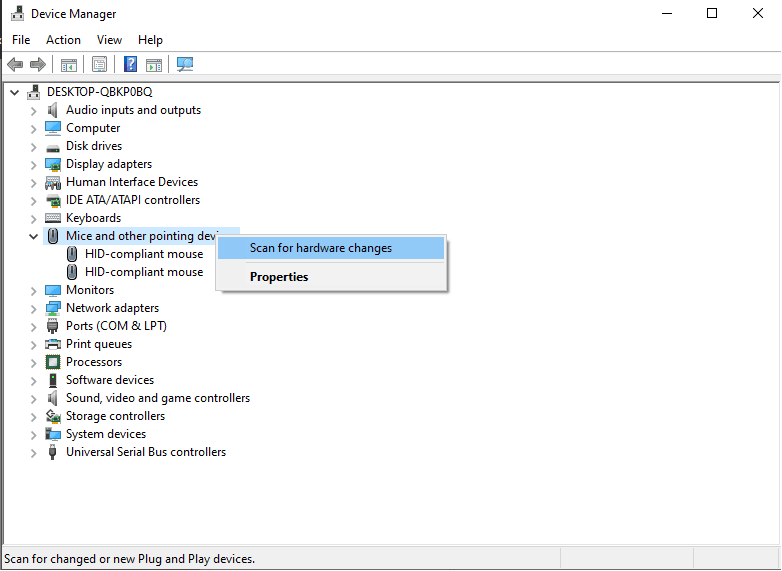This screenshot has width=782, height=571.
Task: Expand the Audio inputs and outputs node
Action: click(33, 110)
